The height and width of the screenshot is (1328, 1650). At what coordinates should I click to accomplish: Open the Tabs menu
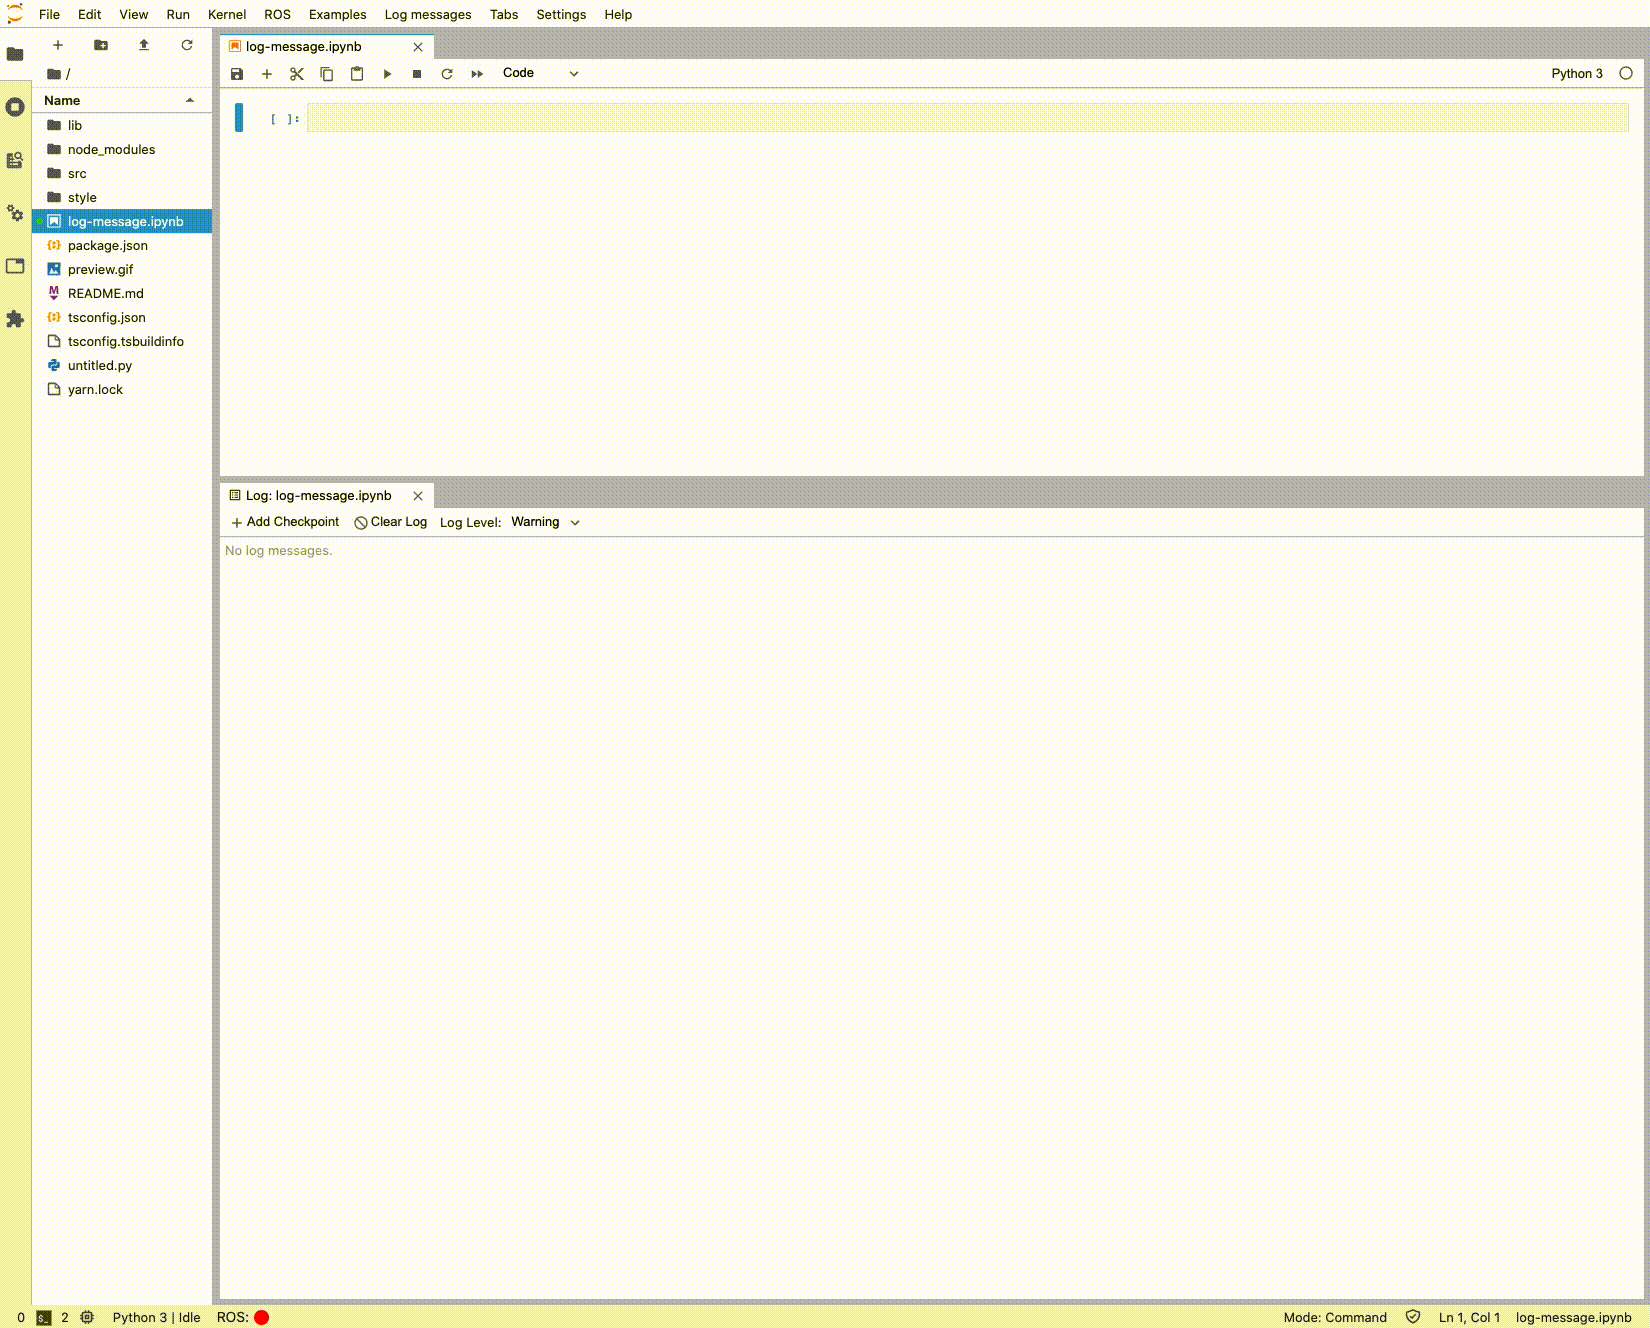click(x=504, y=14)
